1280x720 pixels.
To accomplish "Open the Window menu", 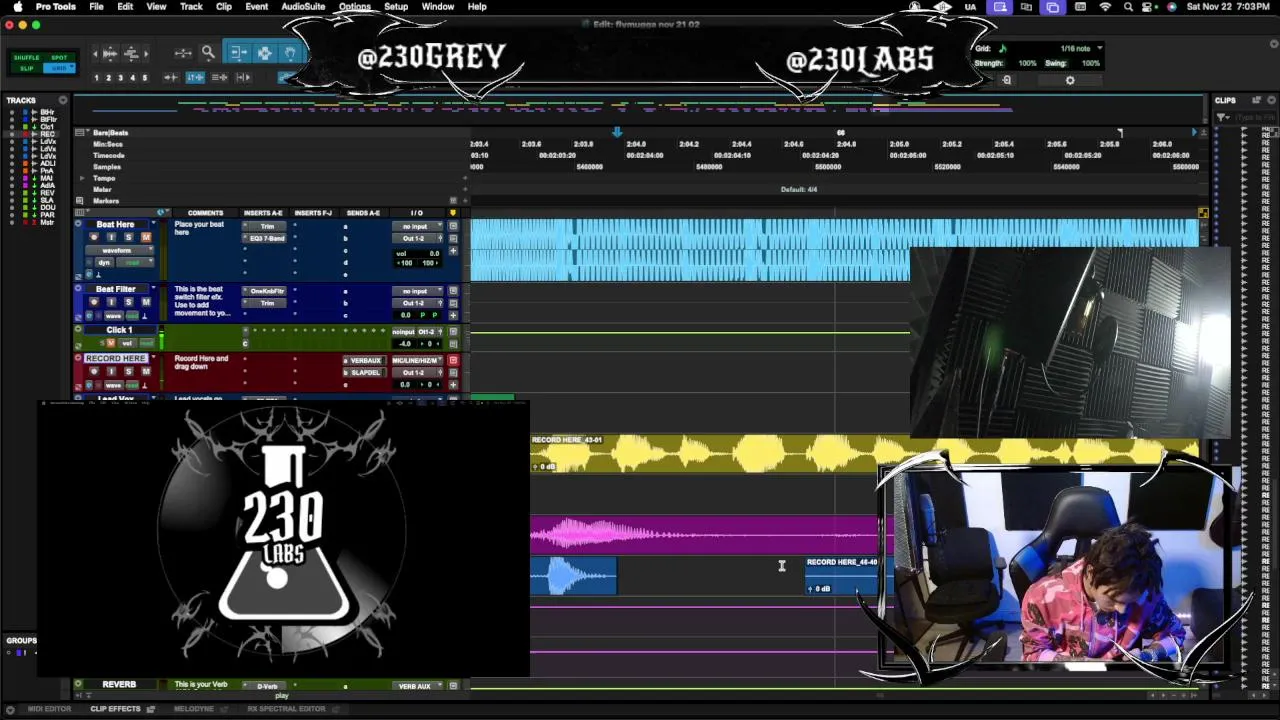I will (438, 7).
